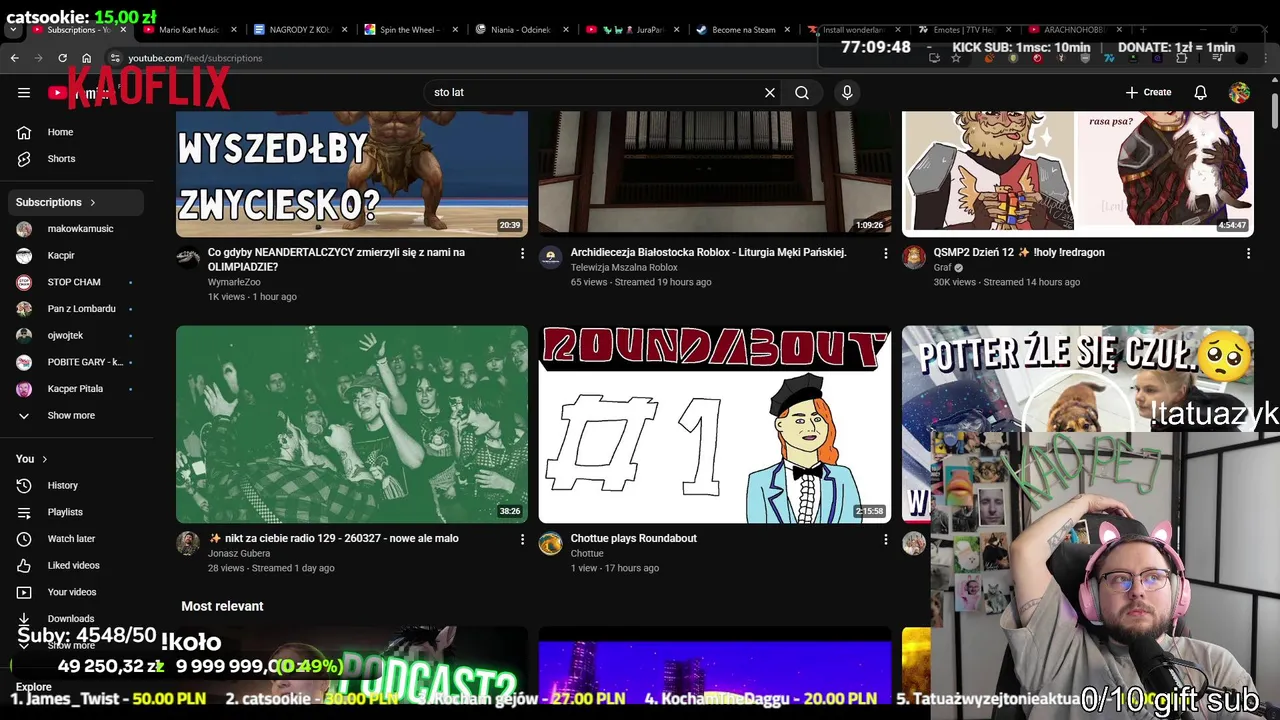Start voice search with the microphone
Image resolution: width=1280 pixels, height=720 pixels.
tap(847, 92)
